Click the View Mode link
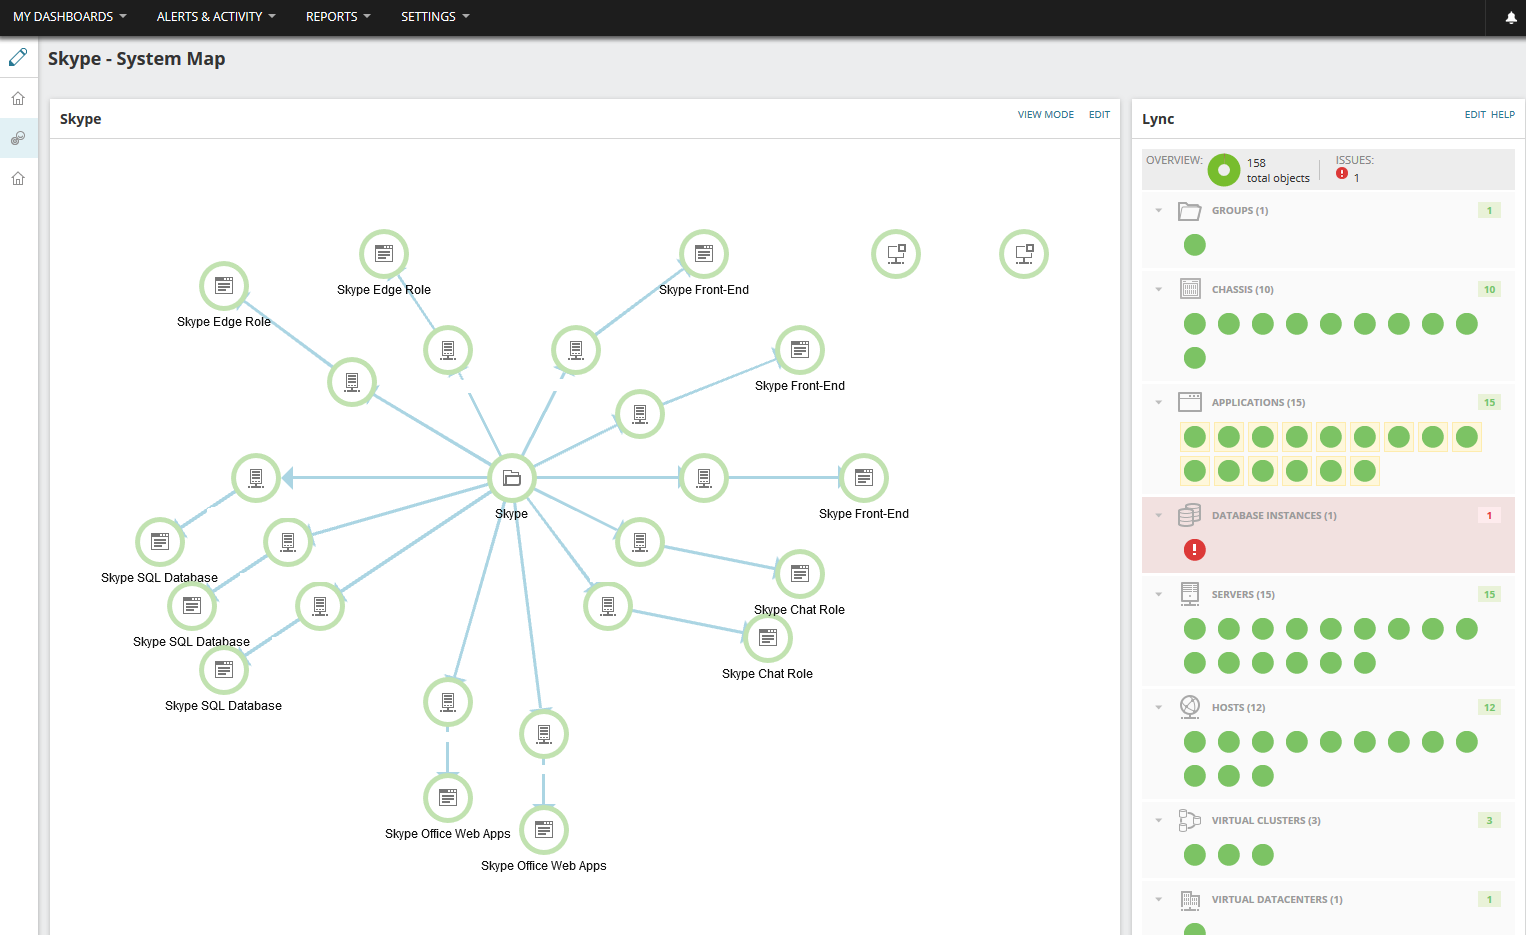 pyautogui.click(x=1046, y=115)
